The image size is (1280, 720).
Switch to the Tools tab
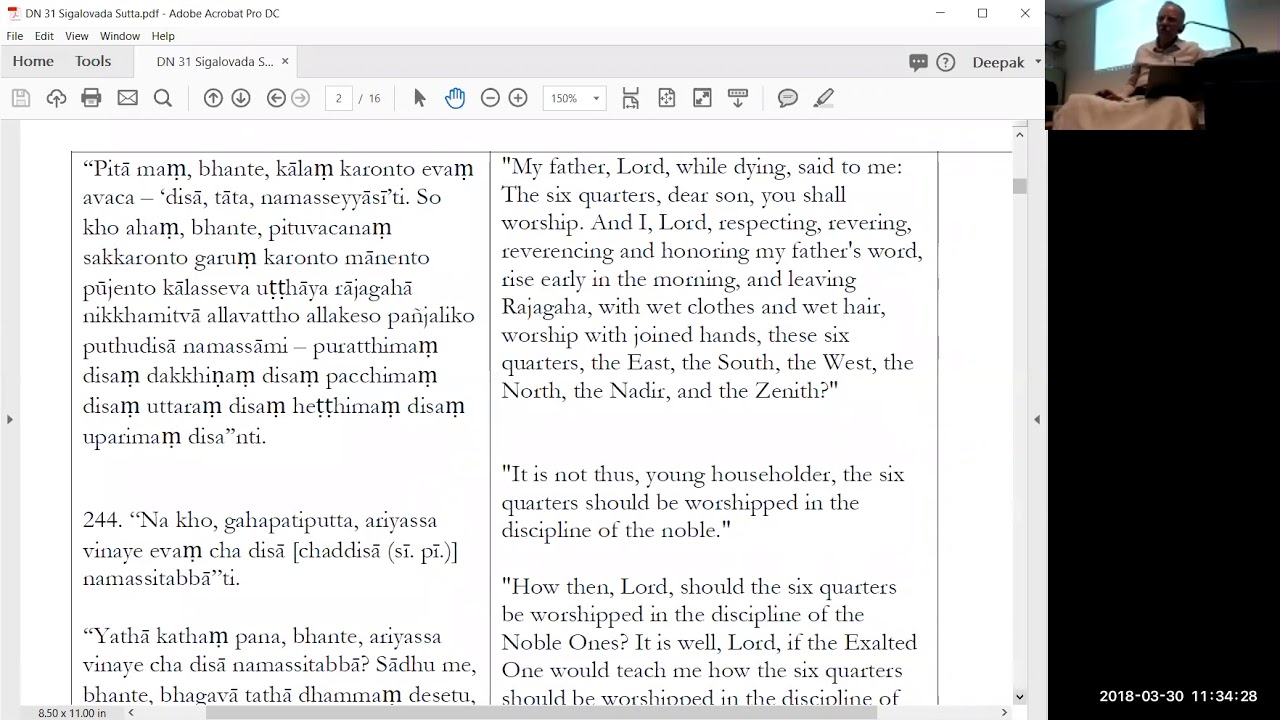click(93, 61)
